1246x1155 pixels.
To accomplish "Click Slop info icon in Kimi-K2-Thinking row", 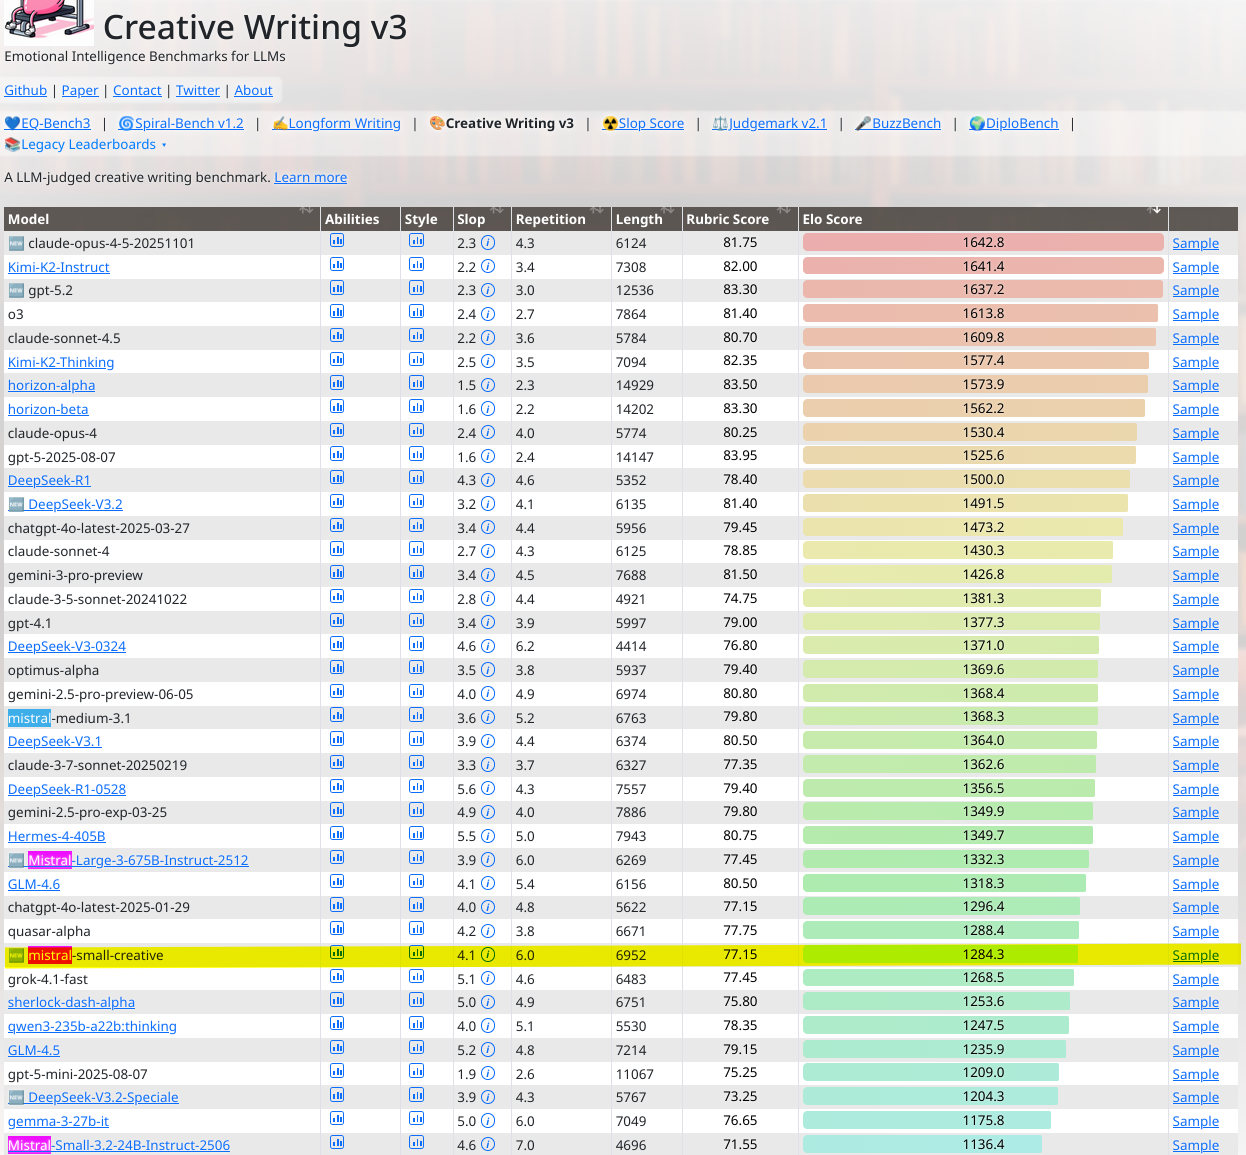I will (x=488, y=362).
